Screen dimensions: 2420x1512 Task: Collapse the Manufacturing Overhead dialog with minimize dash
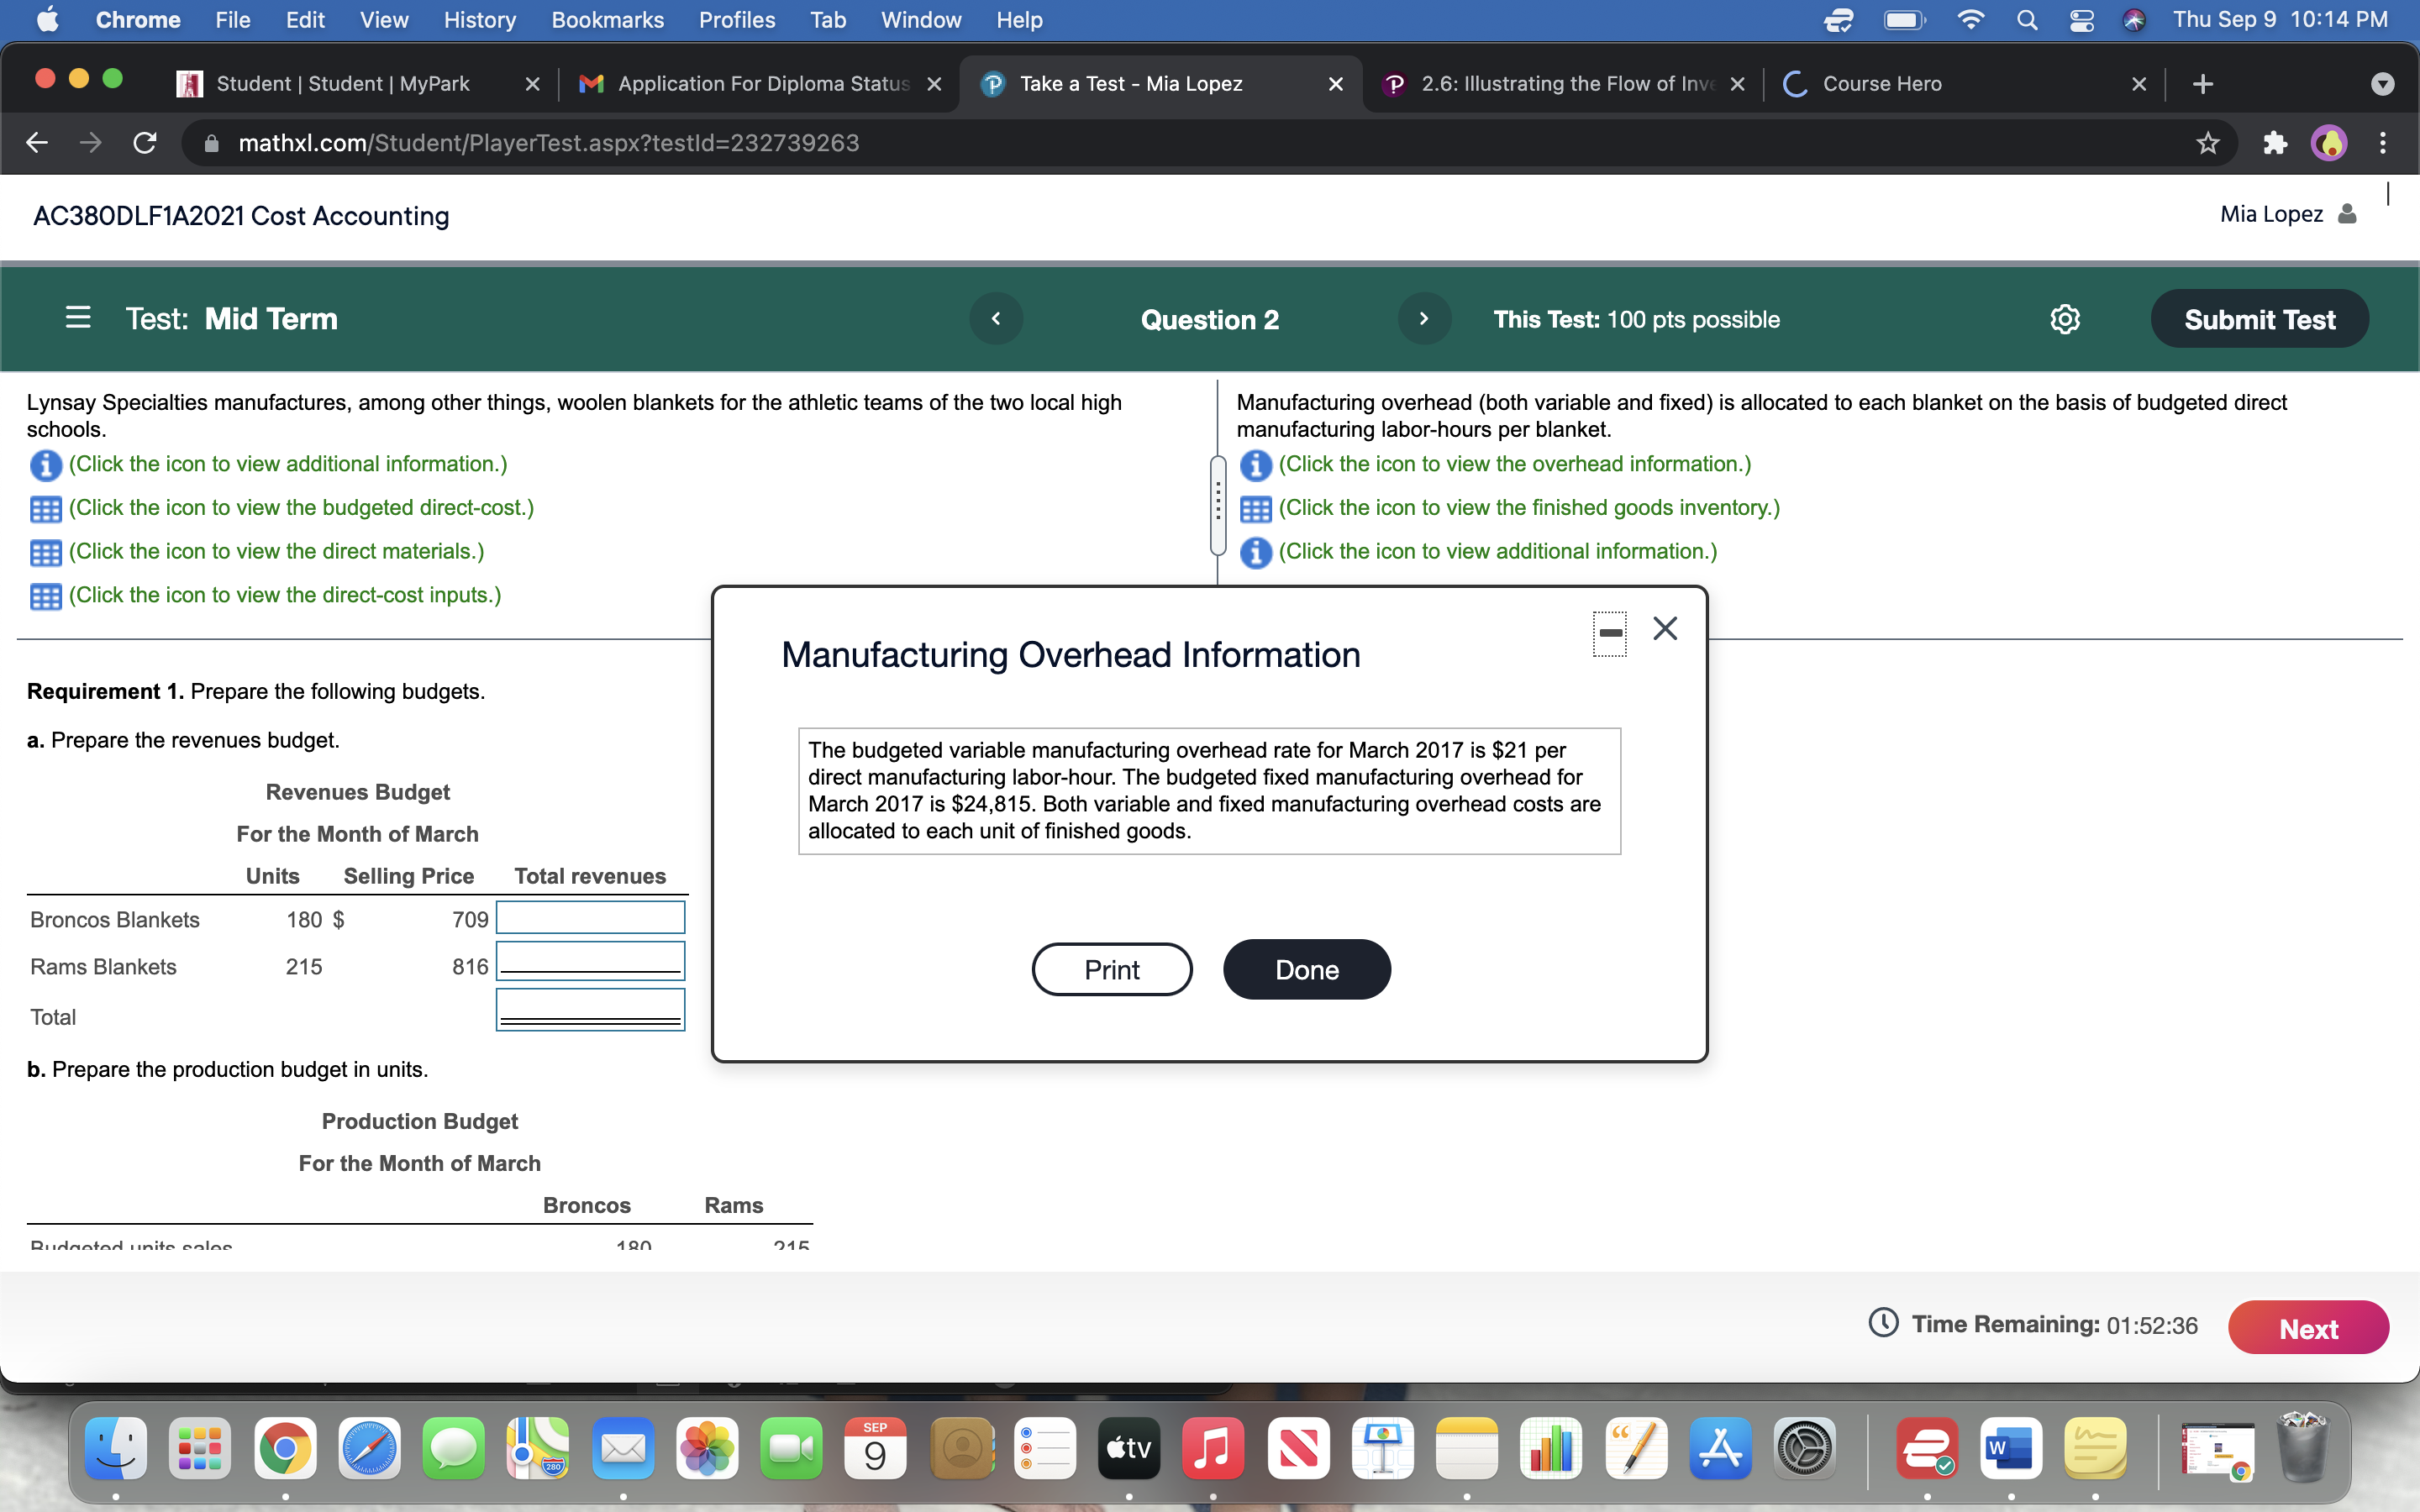(1609, 633)
